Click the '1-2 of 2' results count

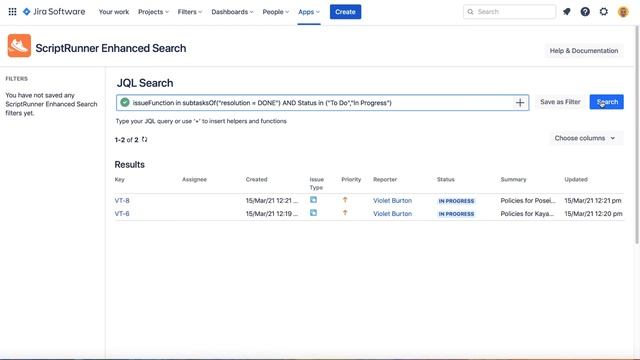click(x=127, y=140)
